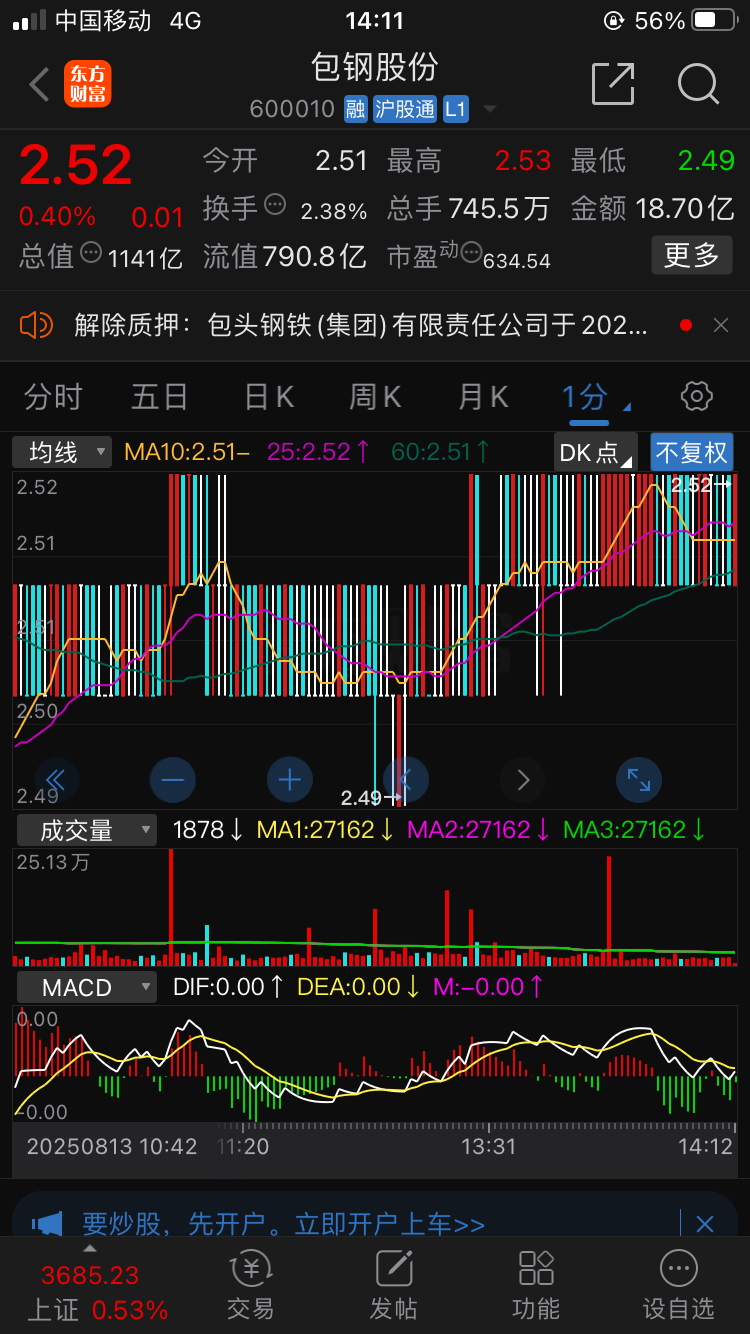Viewport: 750px width, 1334px height.
Task: Open the chart settings gear icon
Action: point(696,396)
